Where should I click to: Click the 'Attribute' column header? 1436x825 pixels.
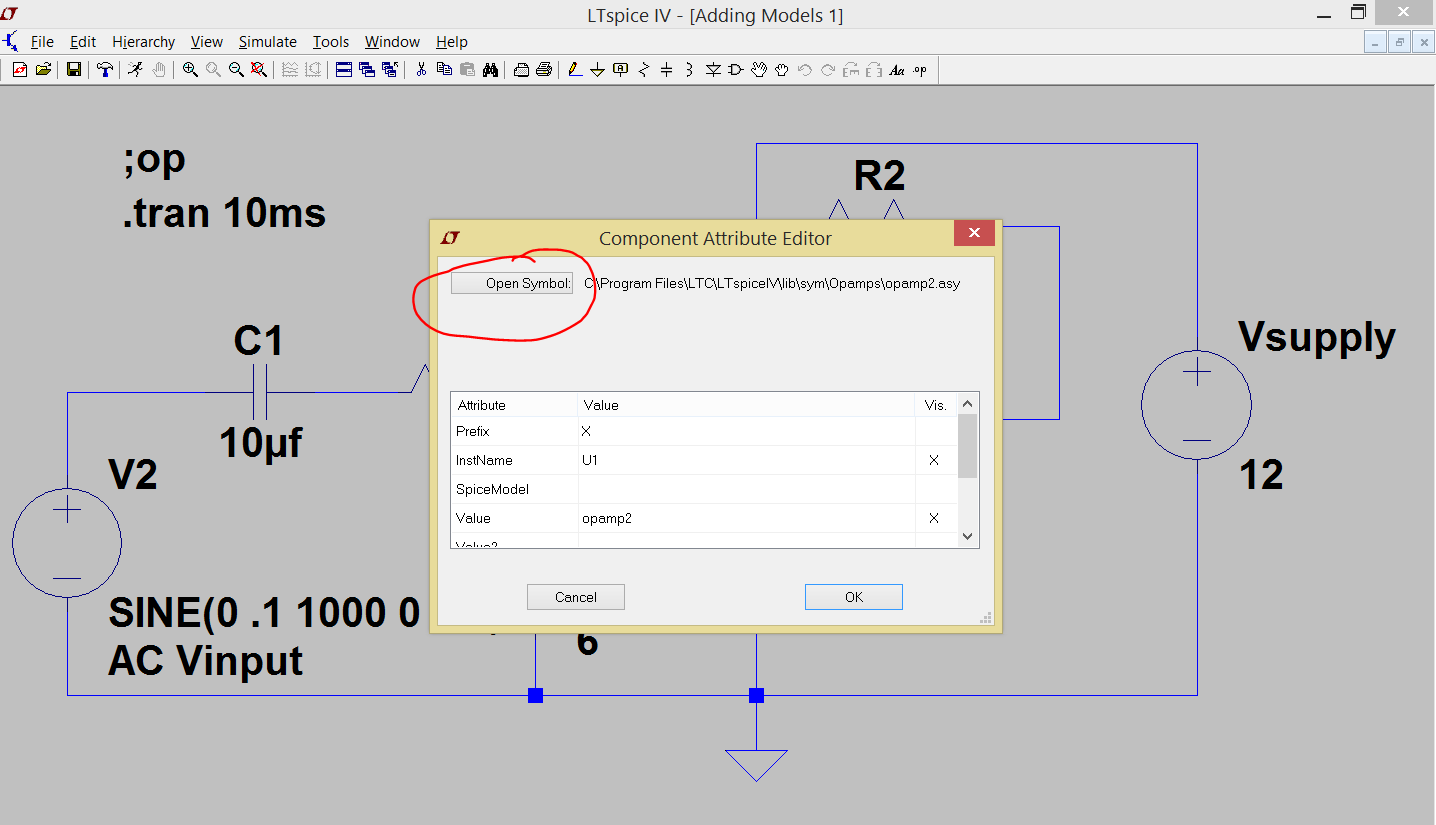coord(514,405)
